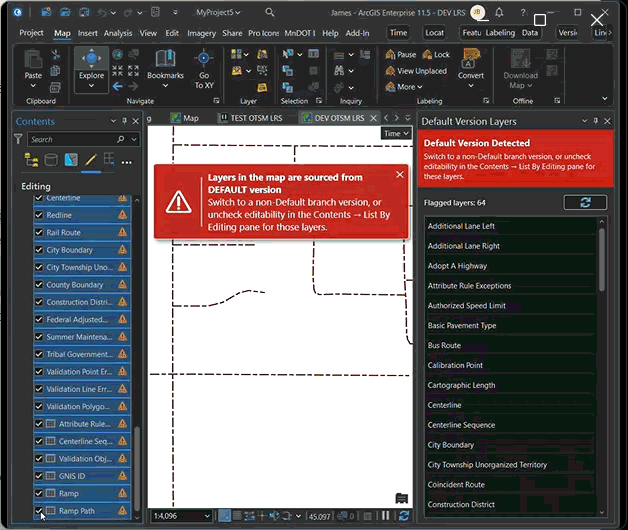The height and width of the screenshot is (530, 628).
Task: Open the Labeling contextual tab
Action: tap(500, 33)
